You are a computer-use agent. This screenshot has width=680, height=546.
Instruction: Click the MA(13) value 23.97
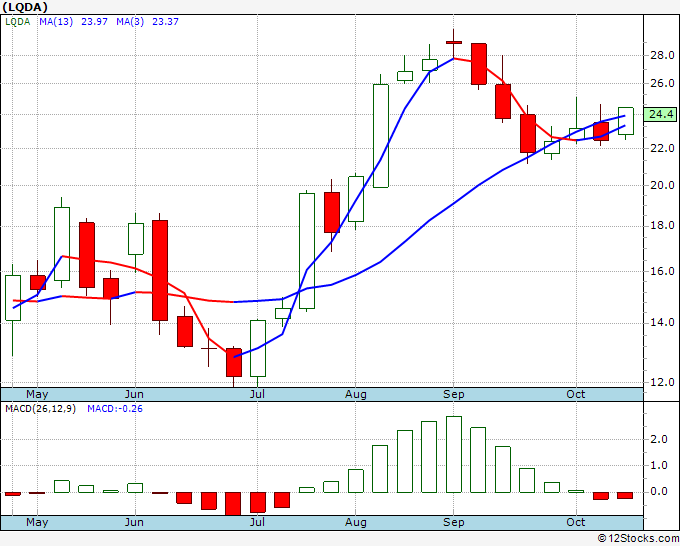(x=94, y=22)
